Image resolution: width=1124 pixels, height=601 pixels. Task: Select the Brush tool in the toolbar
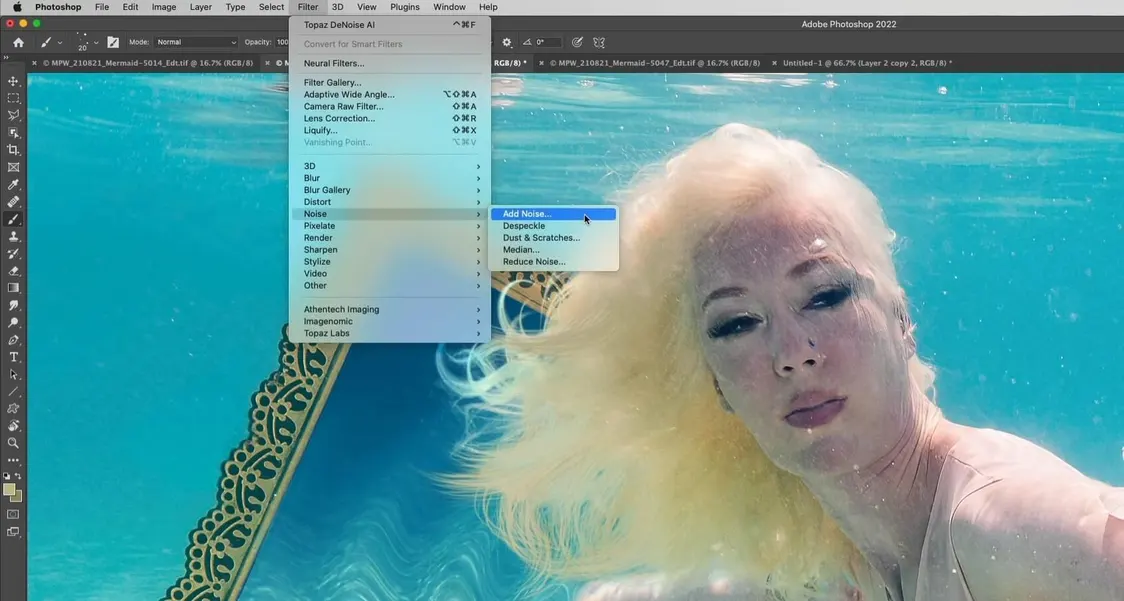point(13,219)
